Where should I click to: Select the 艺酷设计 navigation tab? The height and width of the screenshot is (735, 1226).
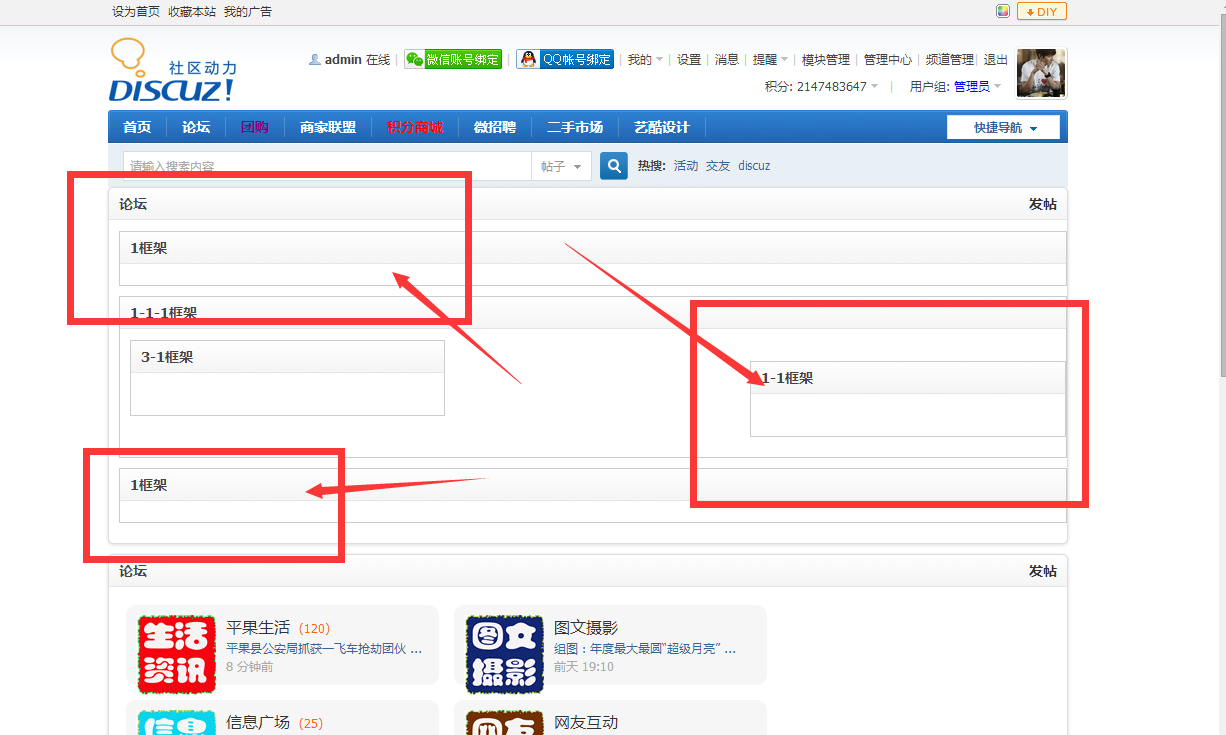[662, 127]
